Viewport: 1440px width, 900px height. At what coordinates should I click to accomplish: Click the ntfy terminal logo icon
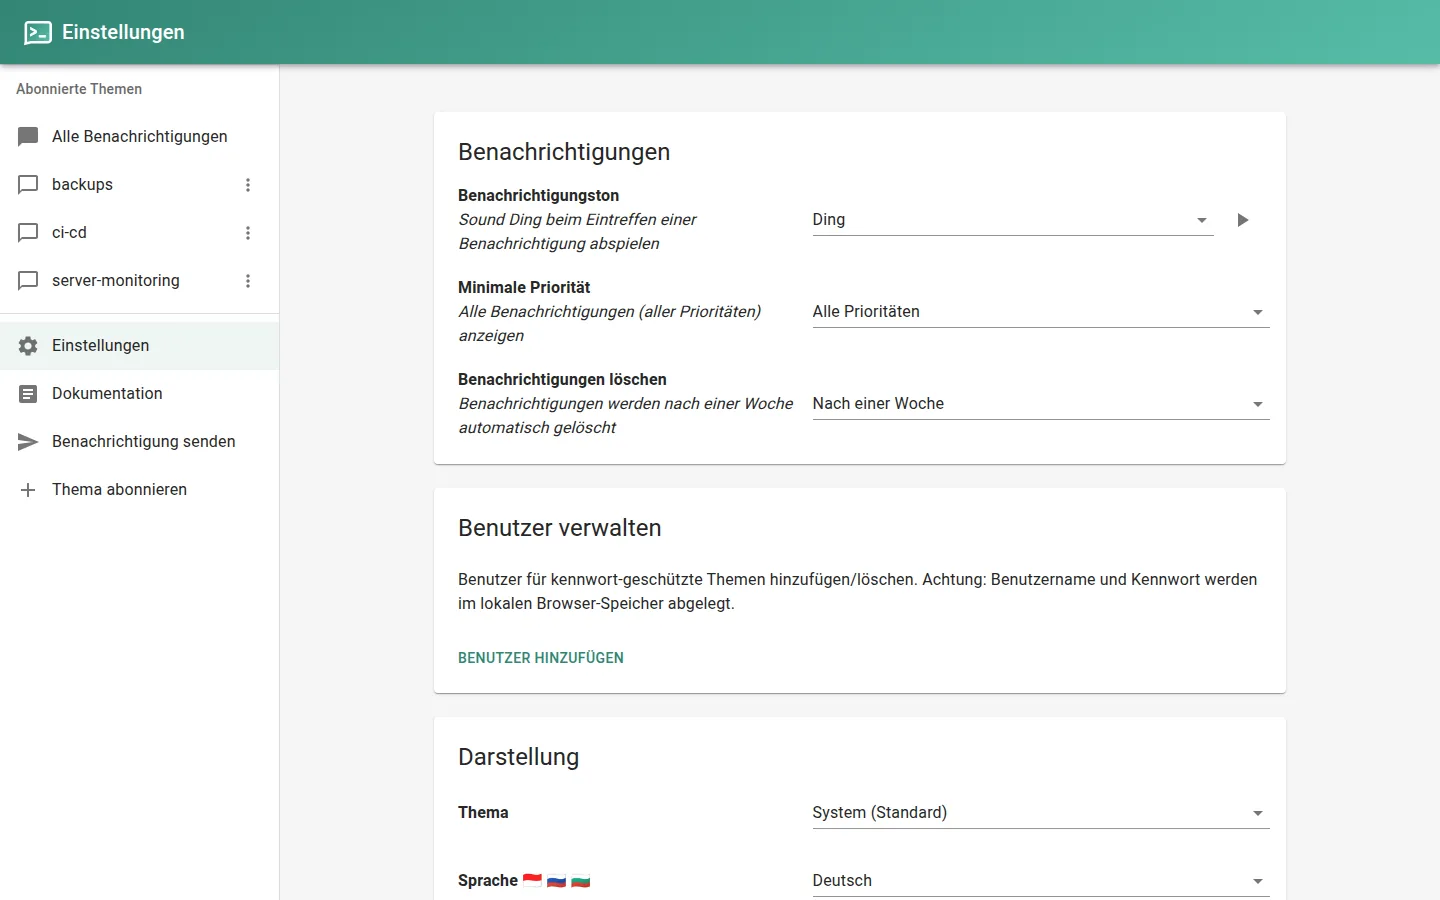(38, 32)
